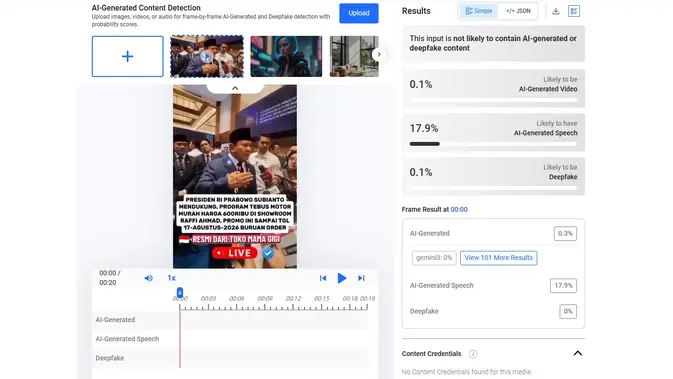This screenshot has width=673, height=379.
Task: Skip to next frame
Action: click(361, 278)
